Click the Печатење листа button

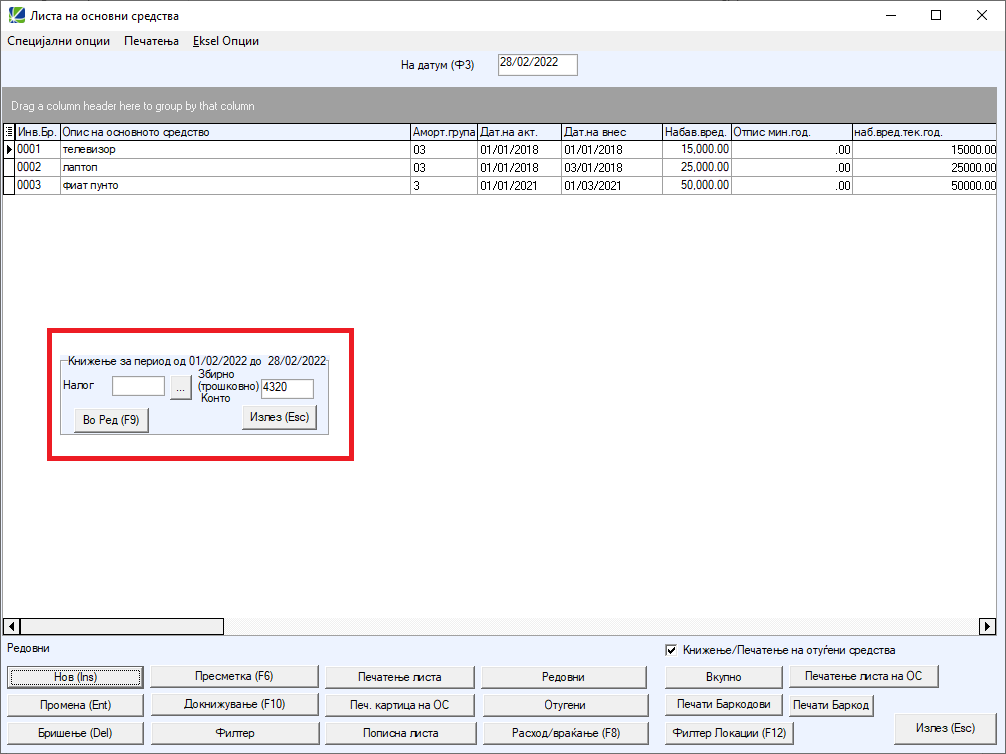[x=400, y=677]
